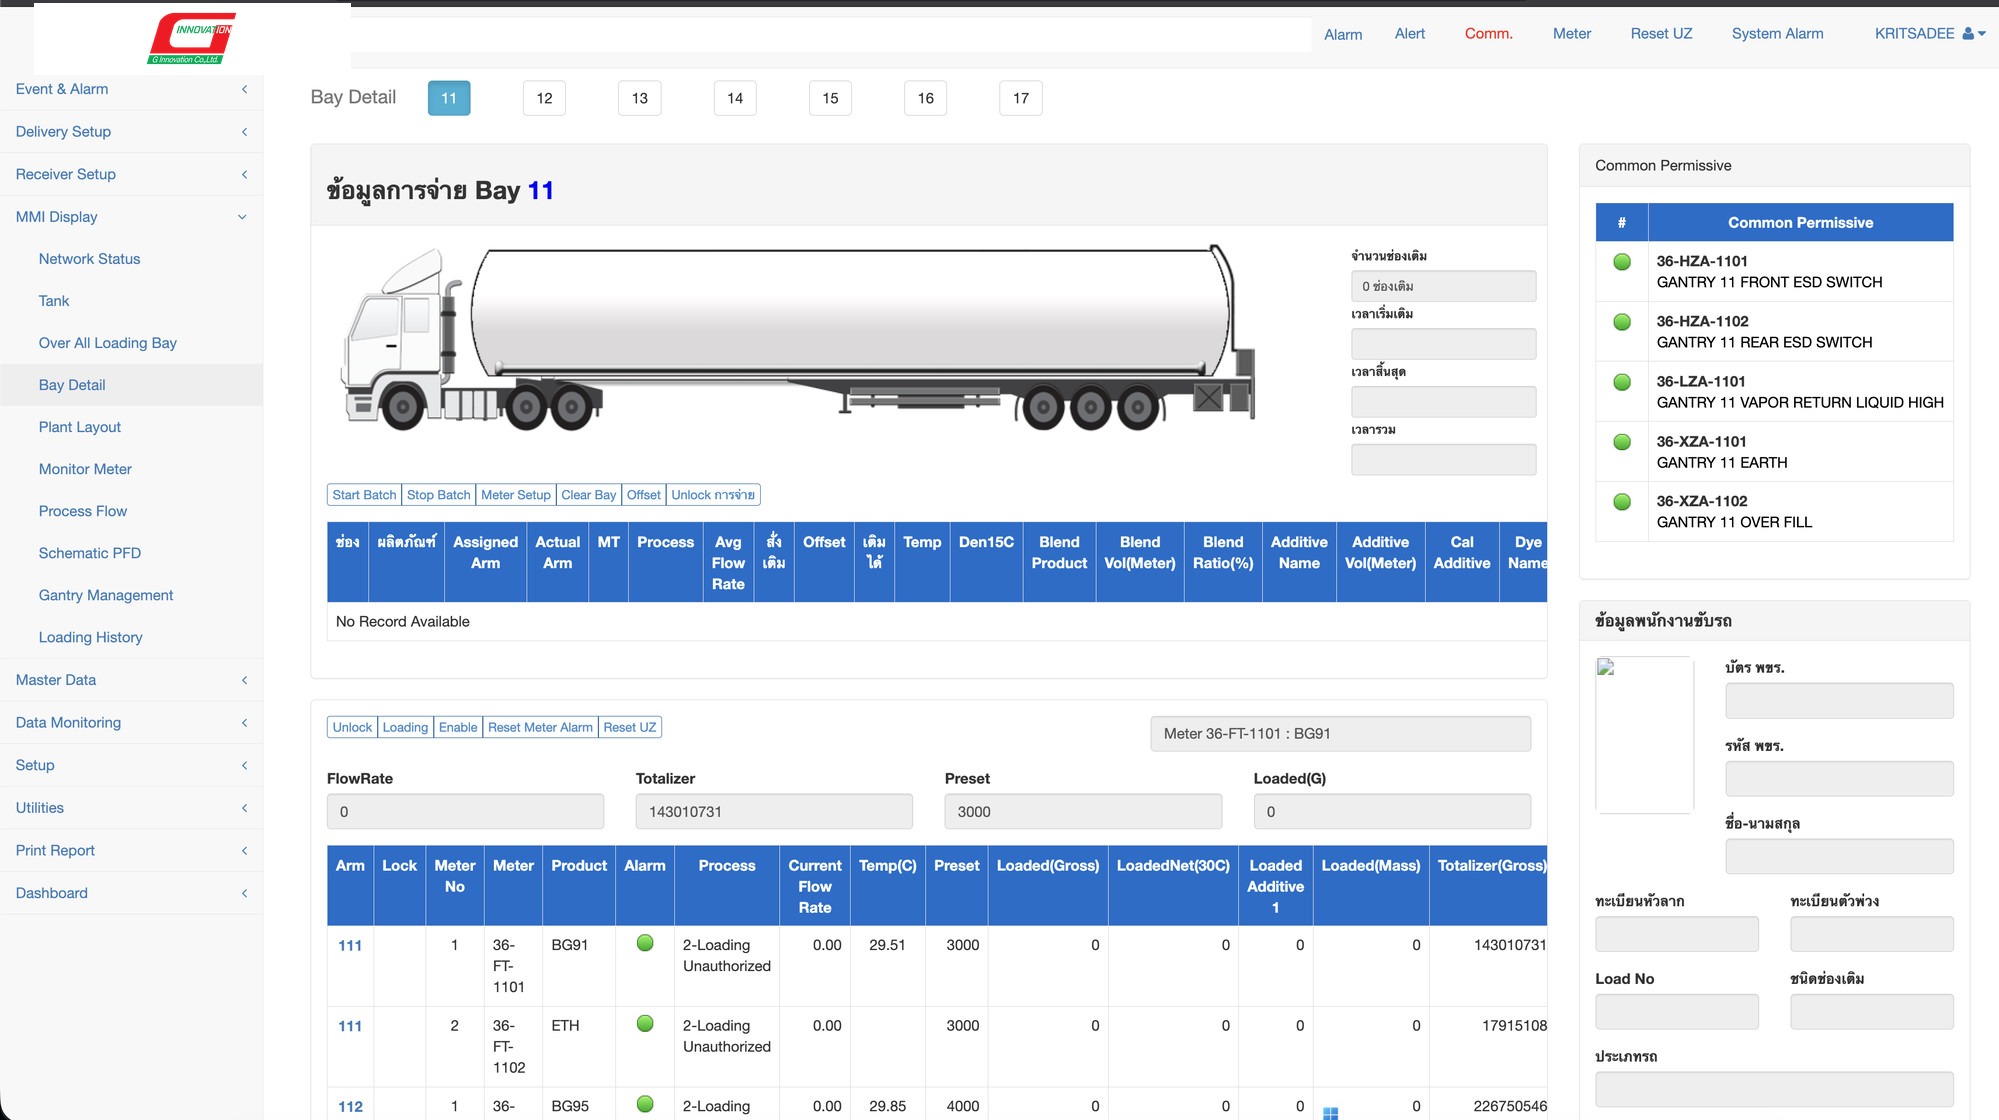Click the tanker truck illustration

(x=798, y=338)
